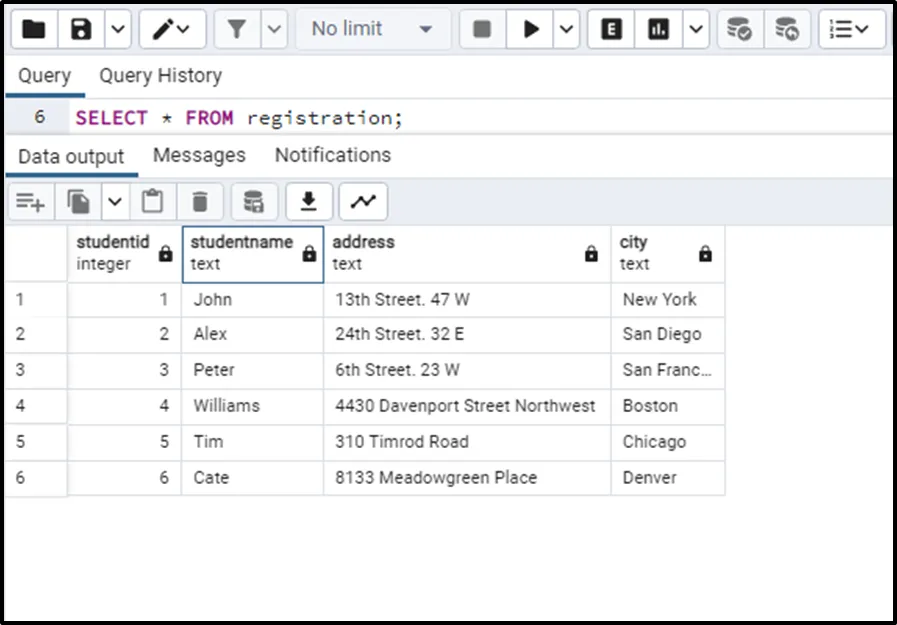Click the Add row icon
Screen dimensions: 897x625
pos(31,202)
